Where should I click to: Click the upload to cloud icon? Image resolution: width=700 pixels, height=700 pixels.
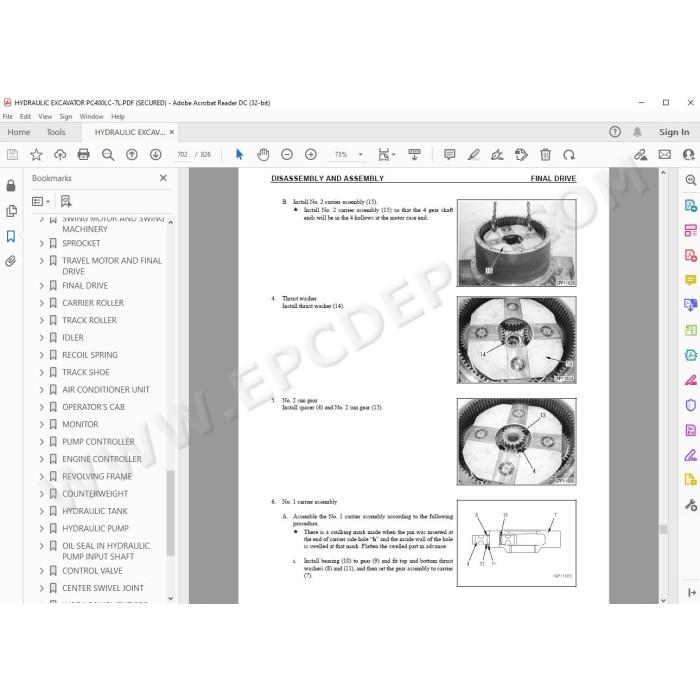click(x=60, y=154)
